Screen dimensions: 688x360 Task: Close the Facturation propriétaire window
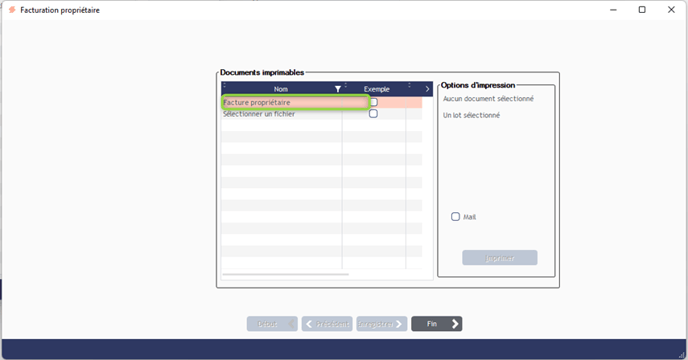[671, 10]
